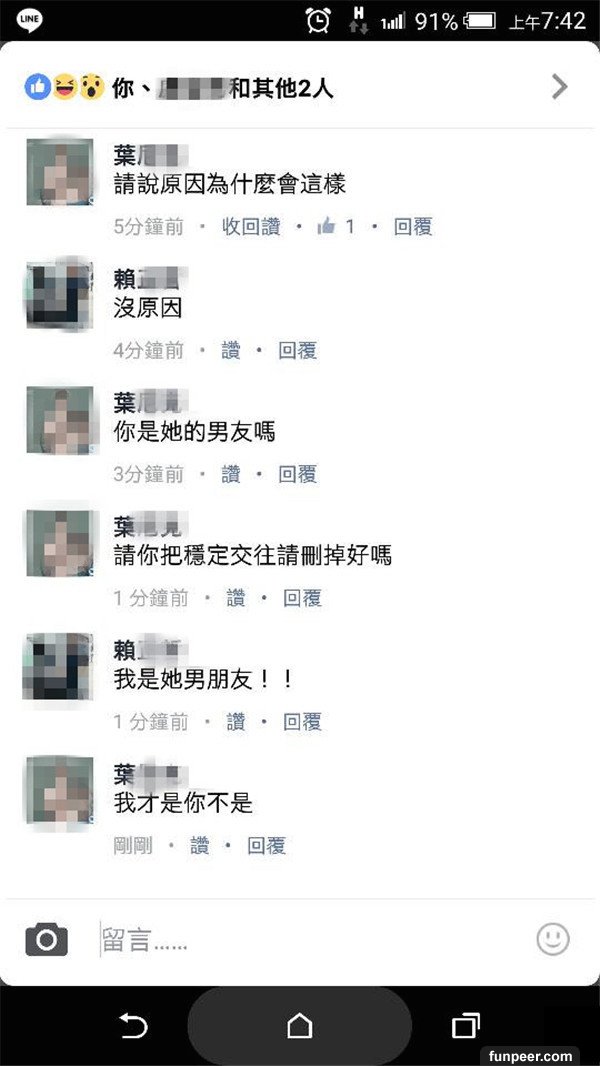Like the 沒原因 comment with 讚

pos(231,351)
